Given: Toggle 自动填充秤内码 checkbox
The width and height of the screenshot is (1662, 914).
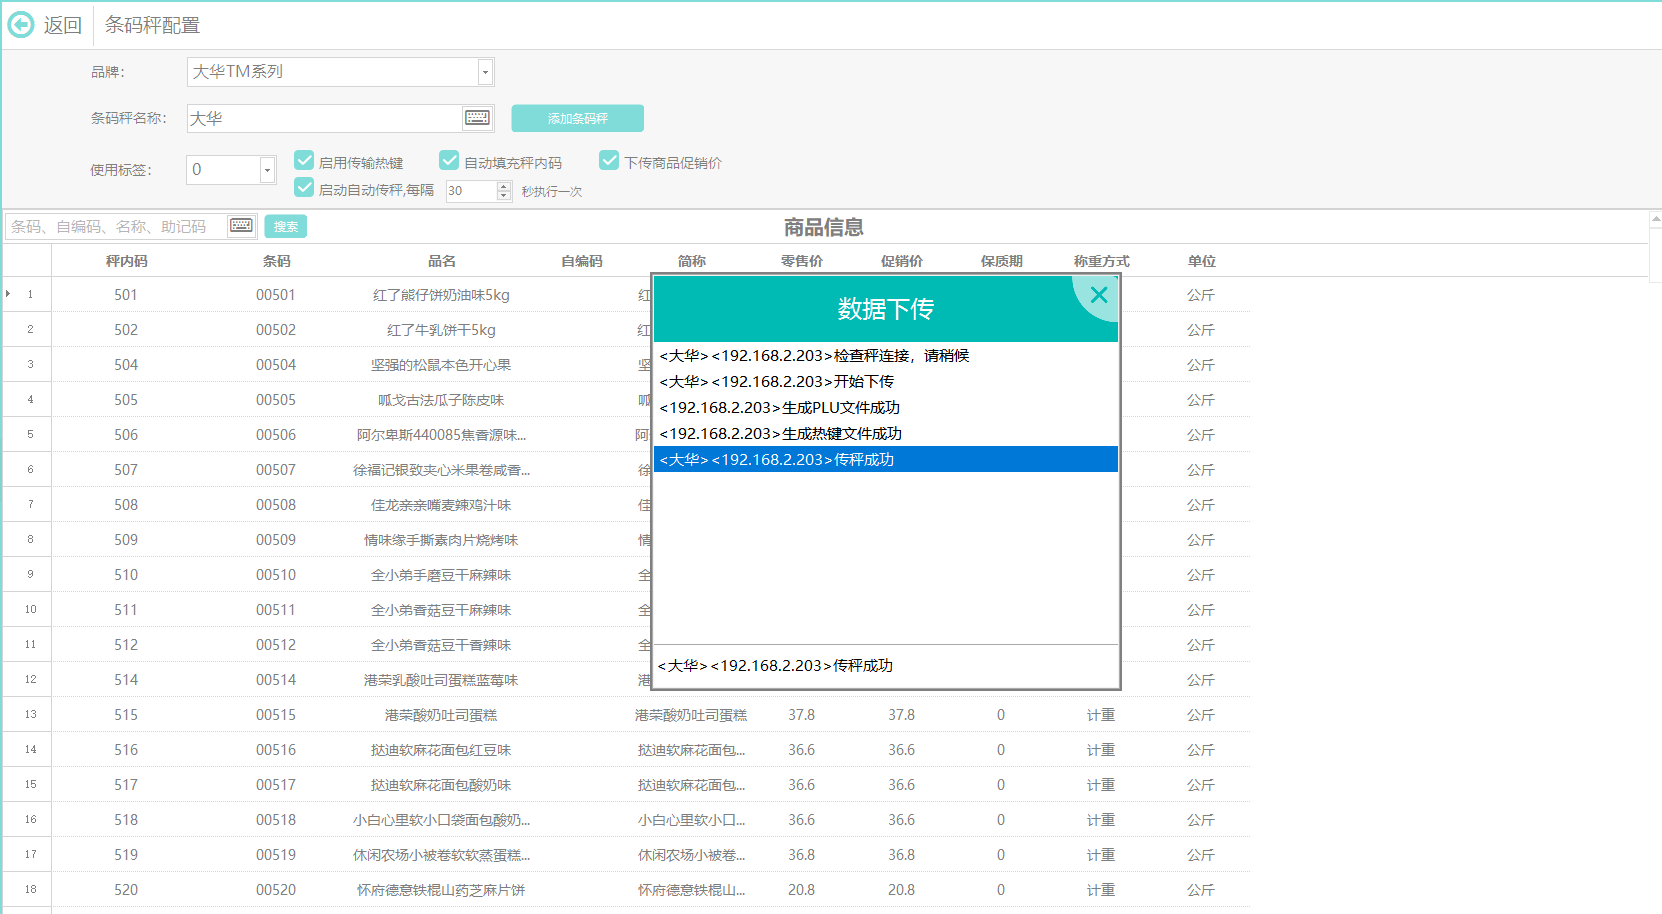Looking at the screenshot, I should pyautogui.click(x=449, y=160).
